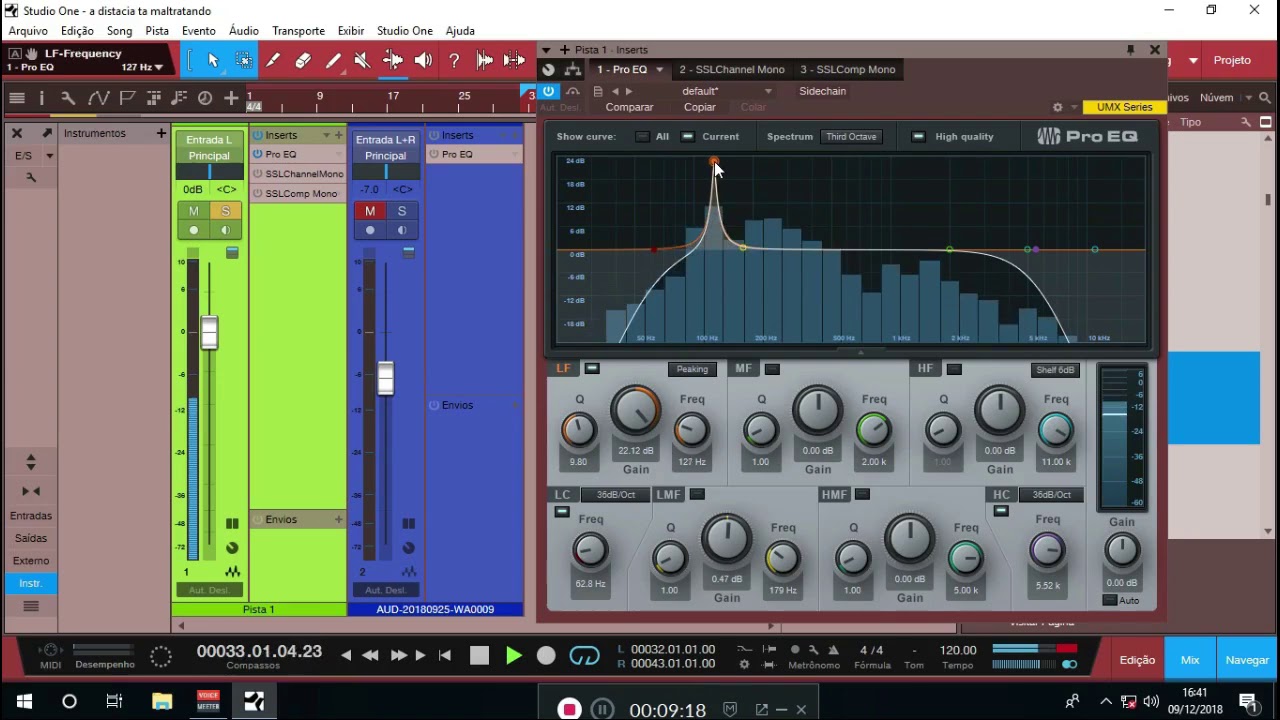Select the Mute tool

coord(363,61)
